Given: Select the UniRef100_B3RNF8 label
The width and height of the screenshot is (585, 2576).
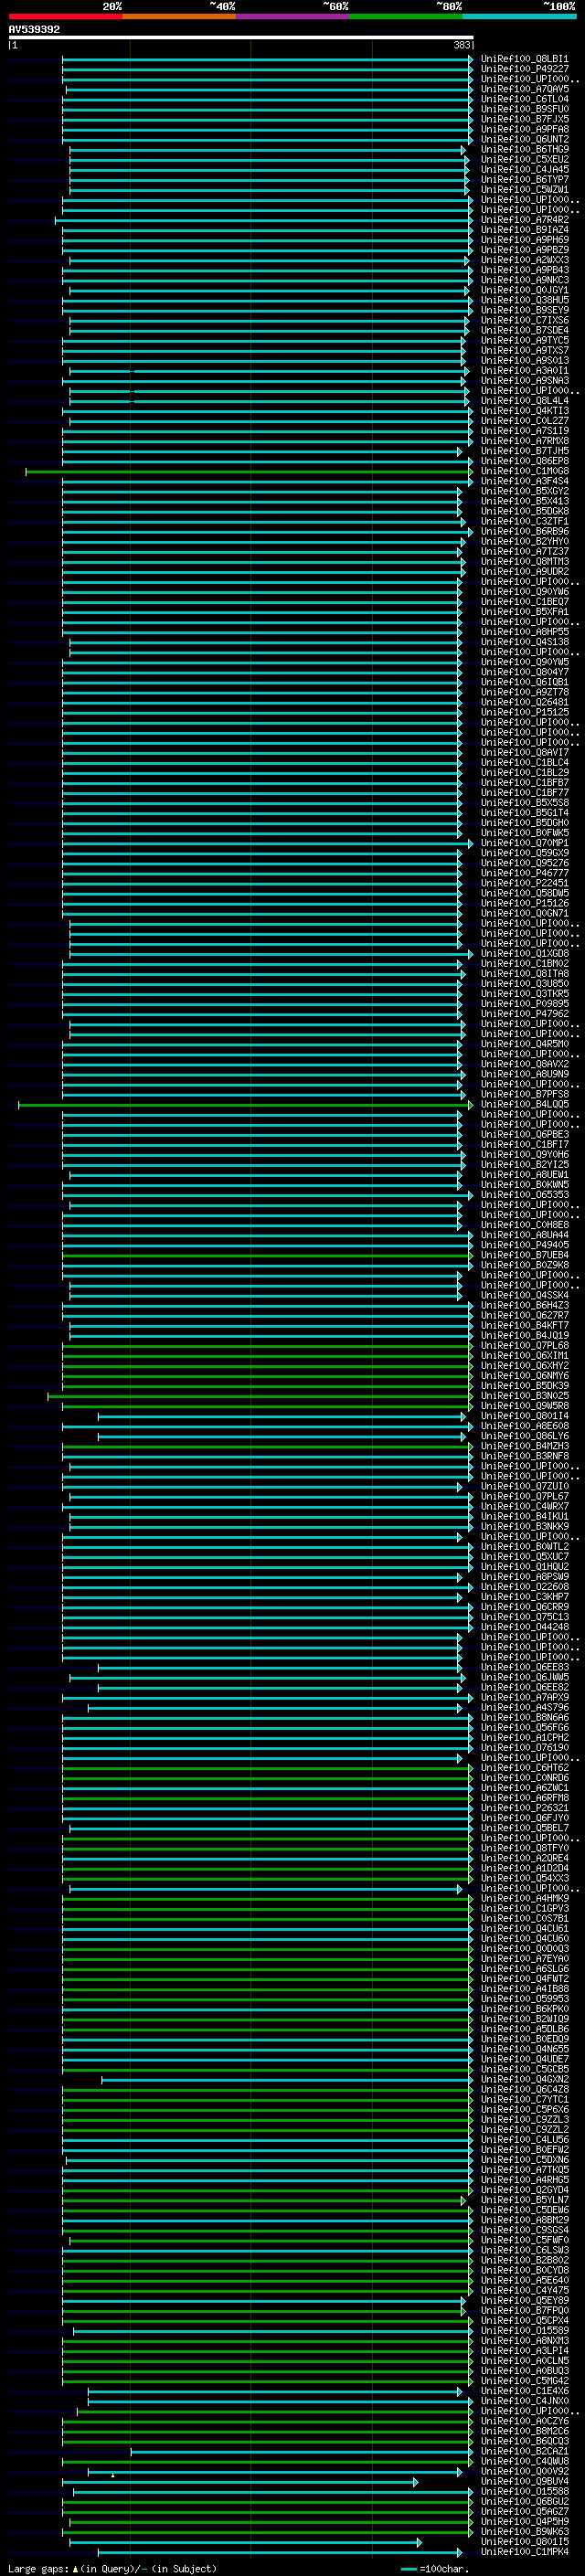Looking at the screenshot, I should (x=525, y=1457).
